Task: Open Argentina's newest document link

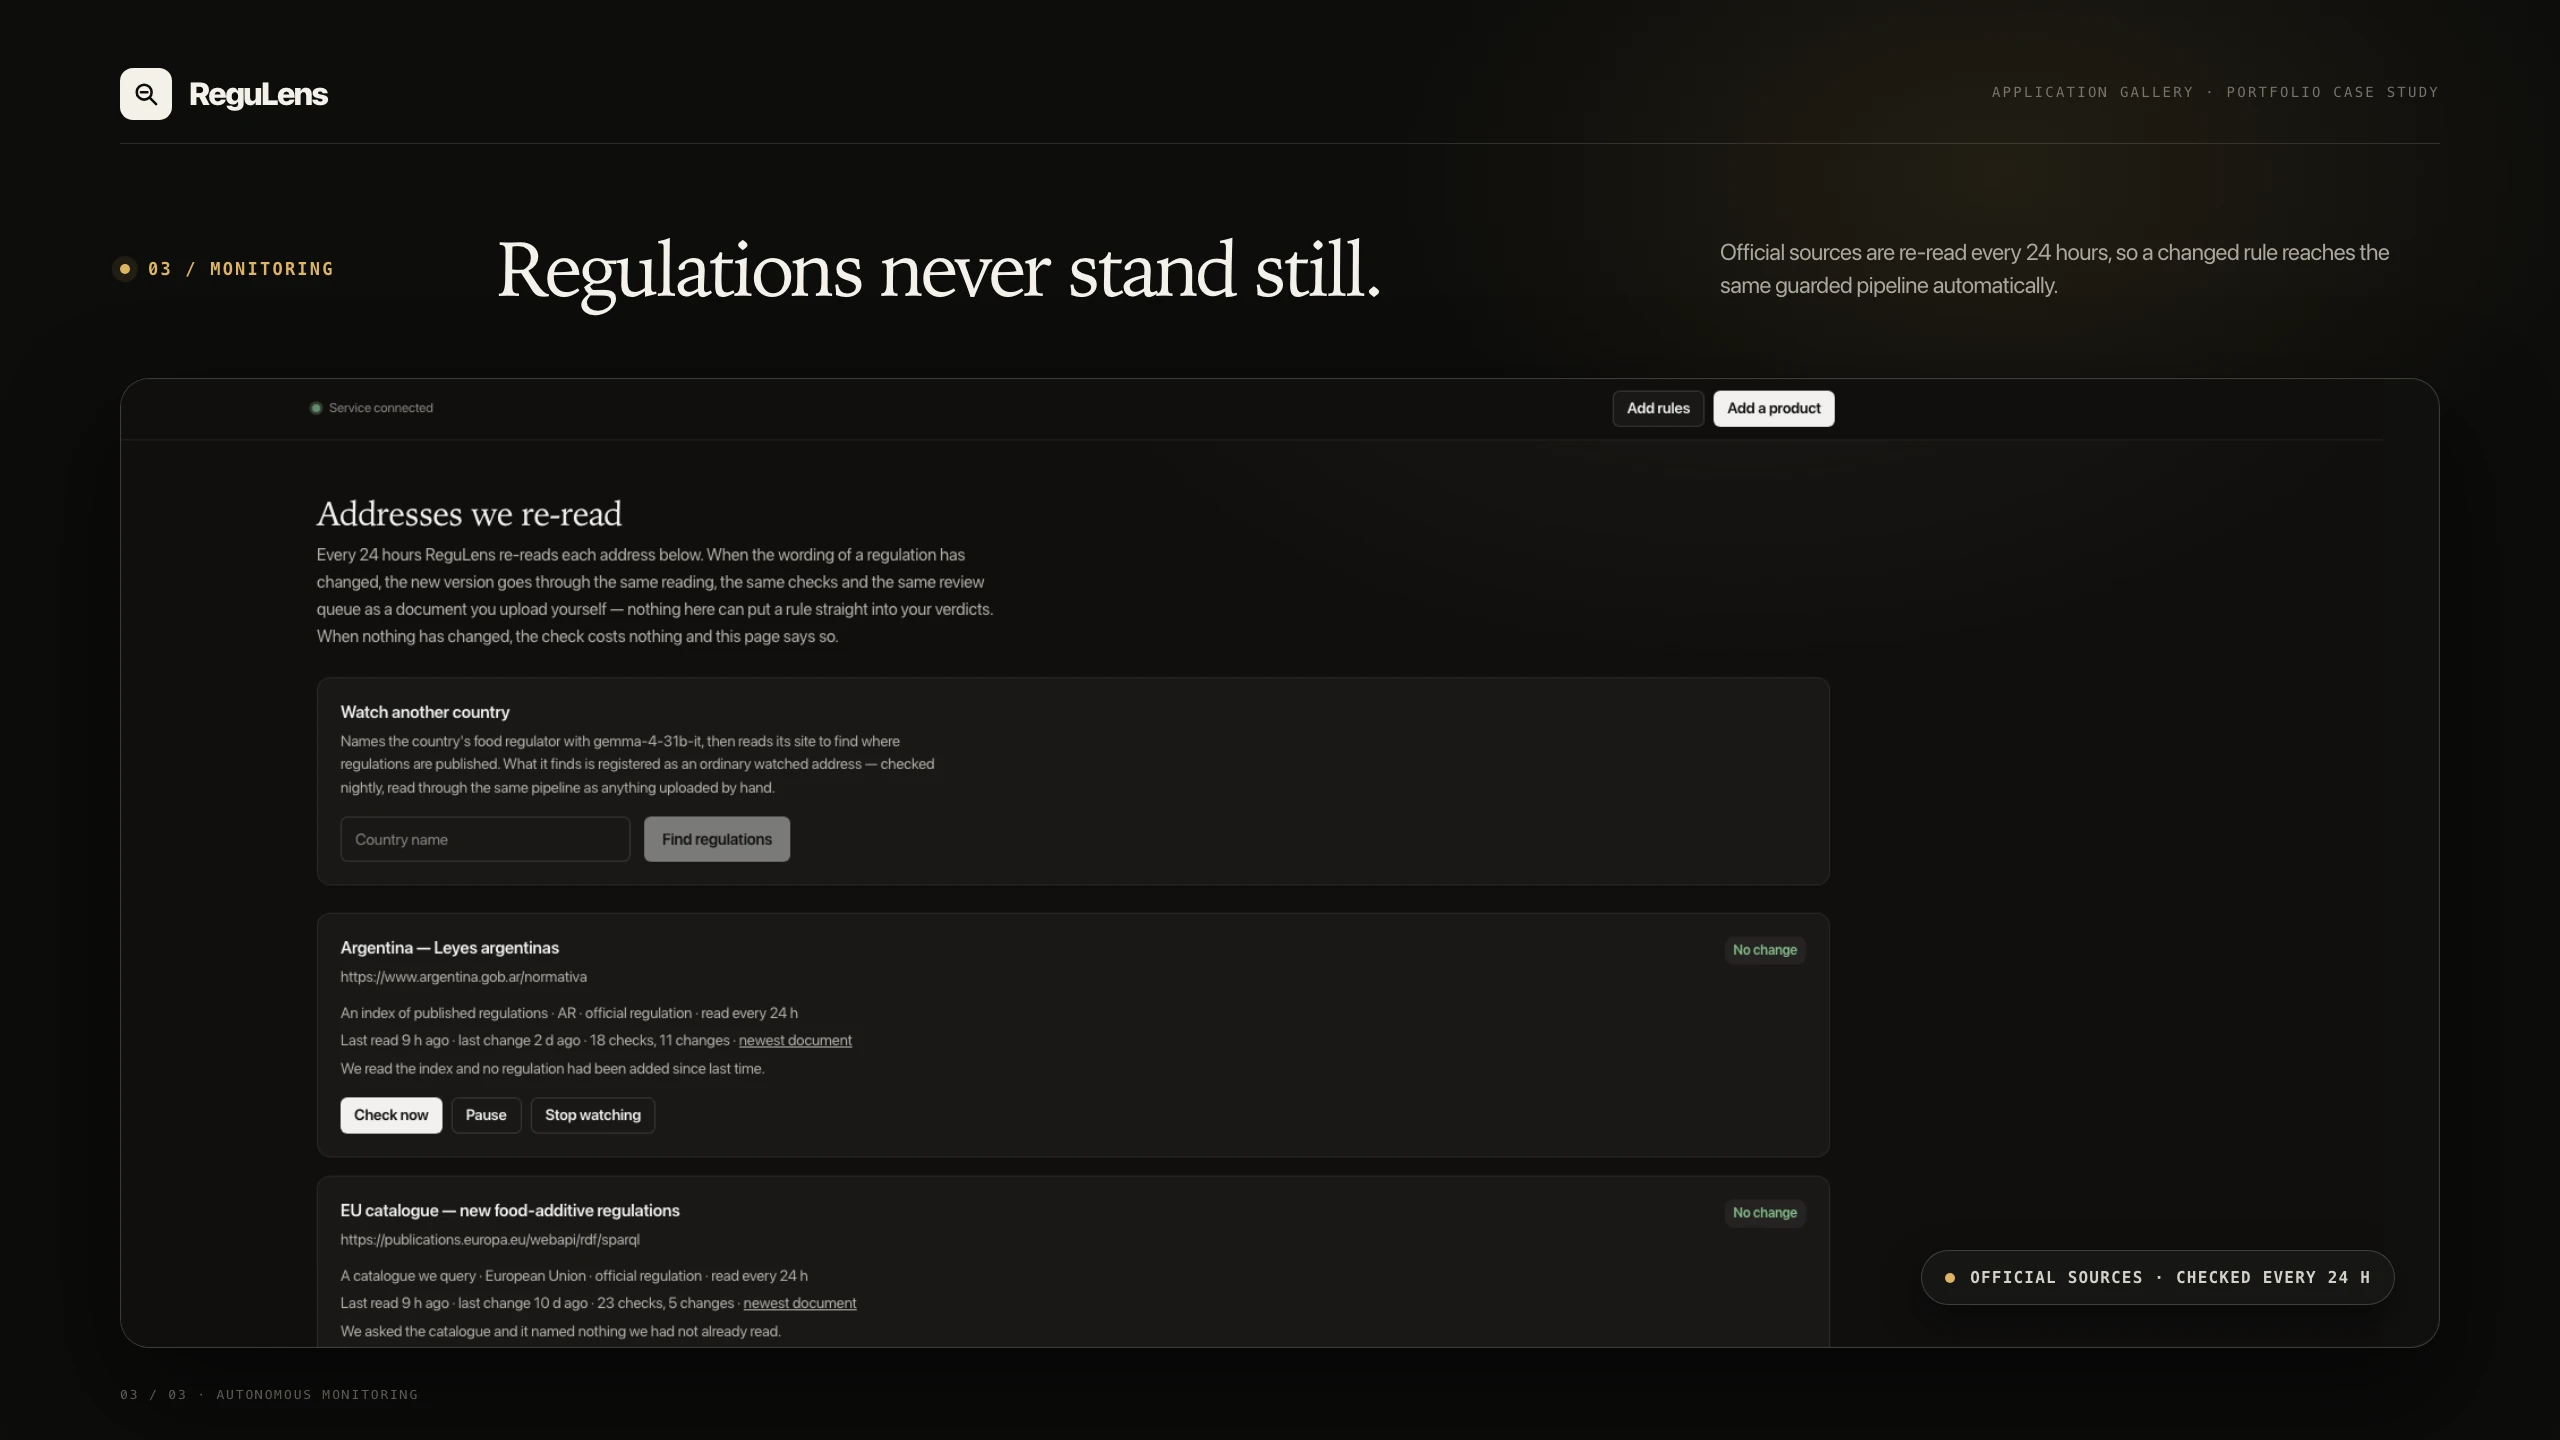Action: (x=795, y=1040)
